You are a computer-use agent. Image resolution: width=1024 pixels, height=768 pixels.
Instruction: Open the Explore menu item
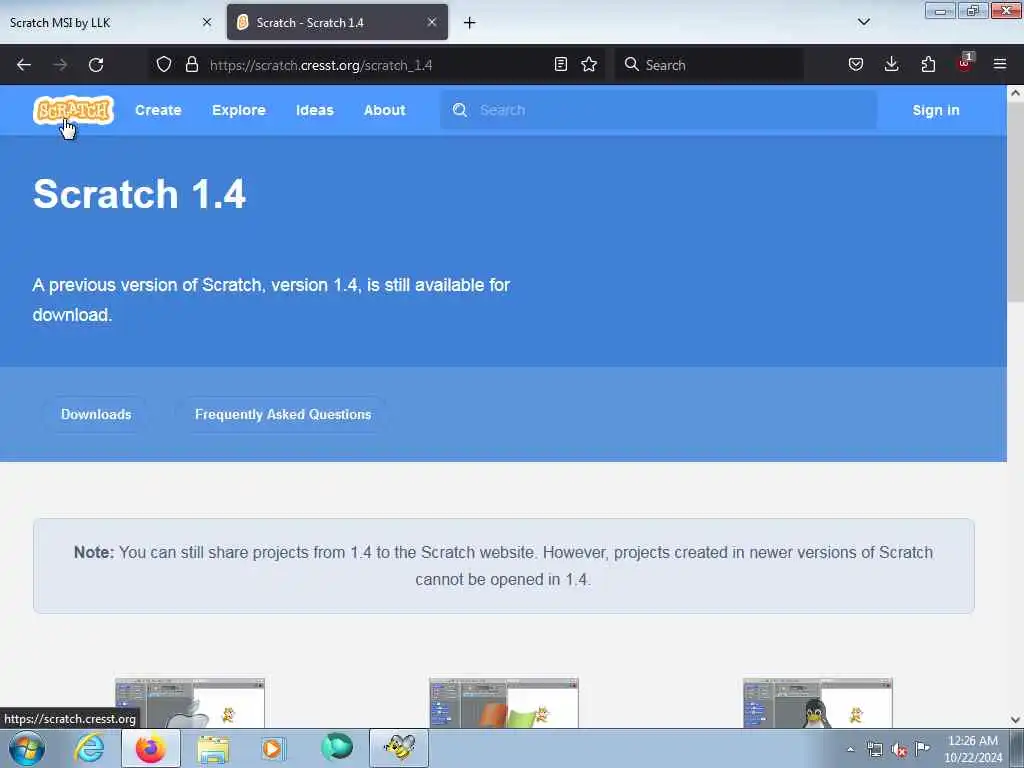tap(239, 110)
